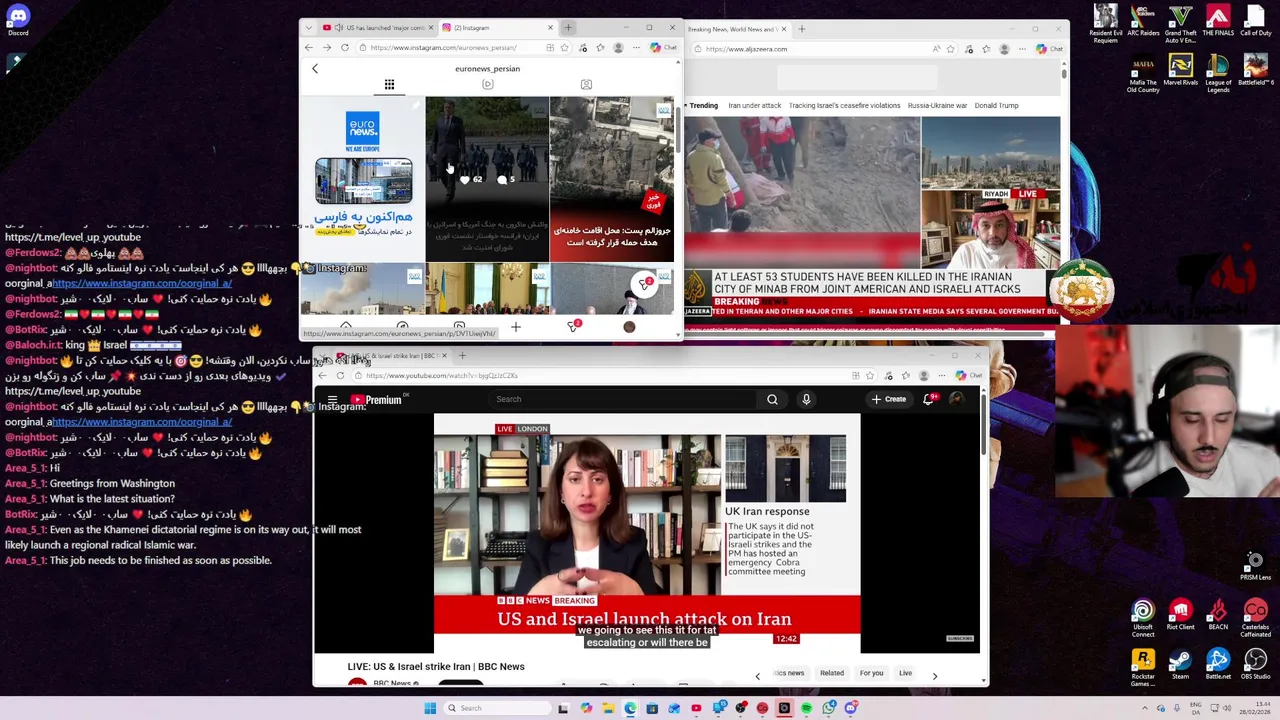1280x720 pixels.
Task: Open Marvel Rivals desktop shortcut
Action: pyautogui.click(x=1180, y=71)
